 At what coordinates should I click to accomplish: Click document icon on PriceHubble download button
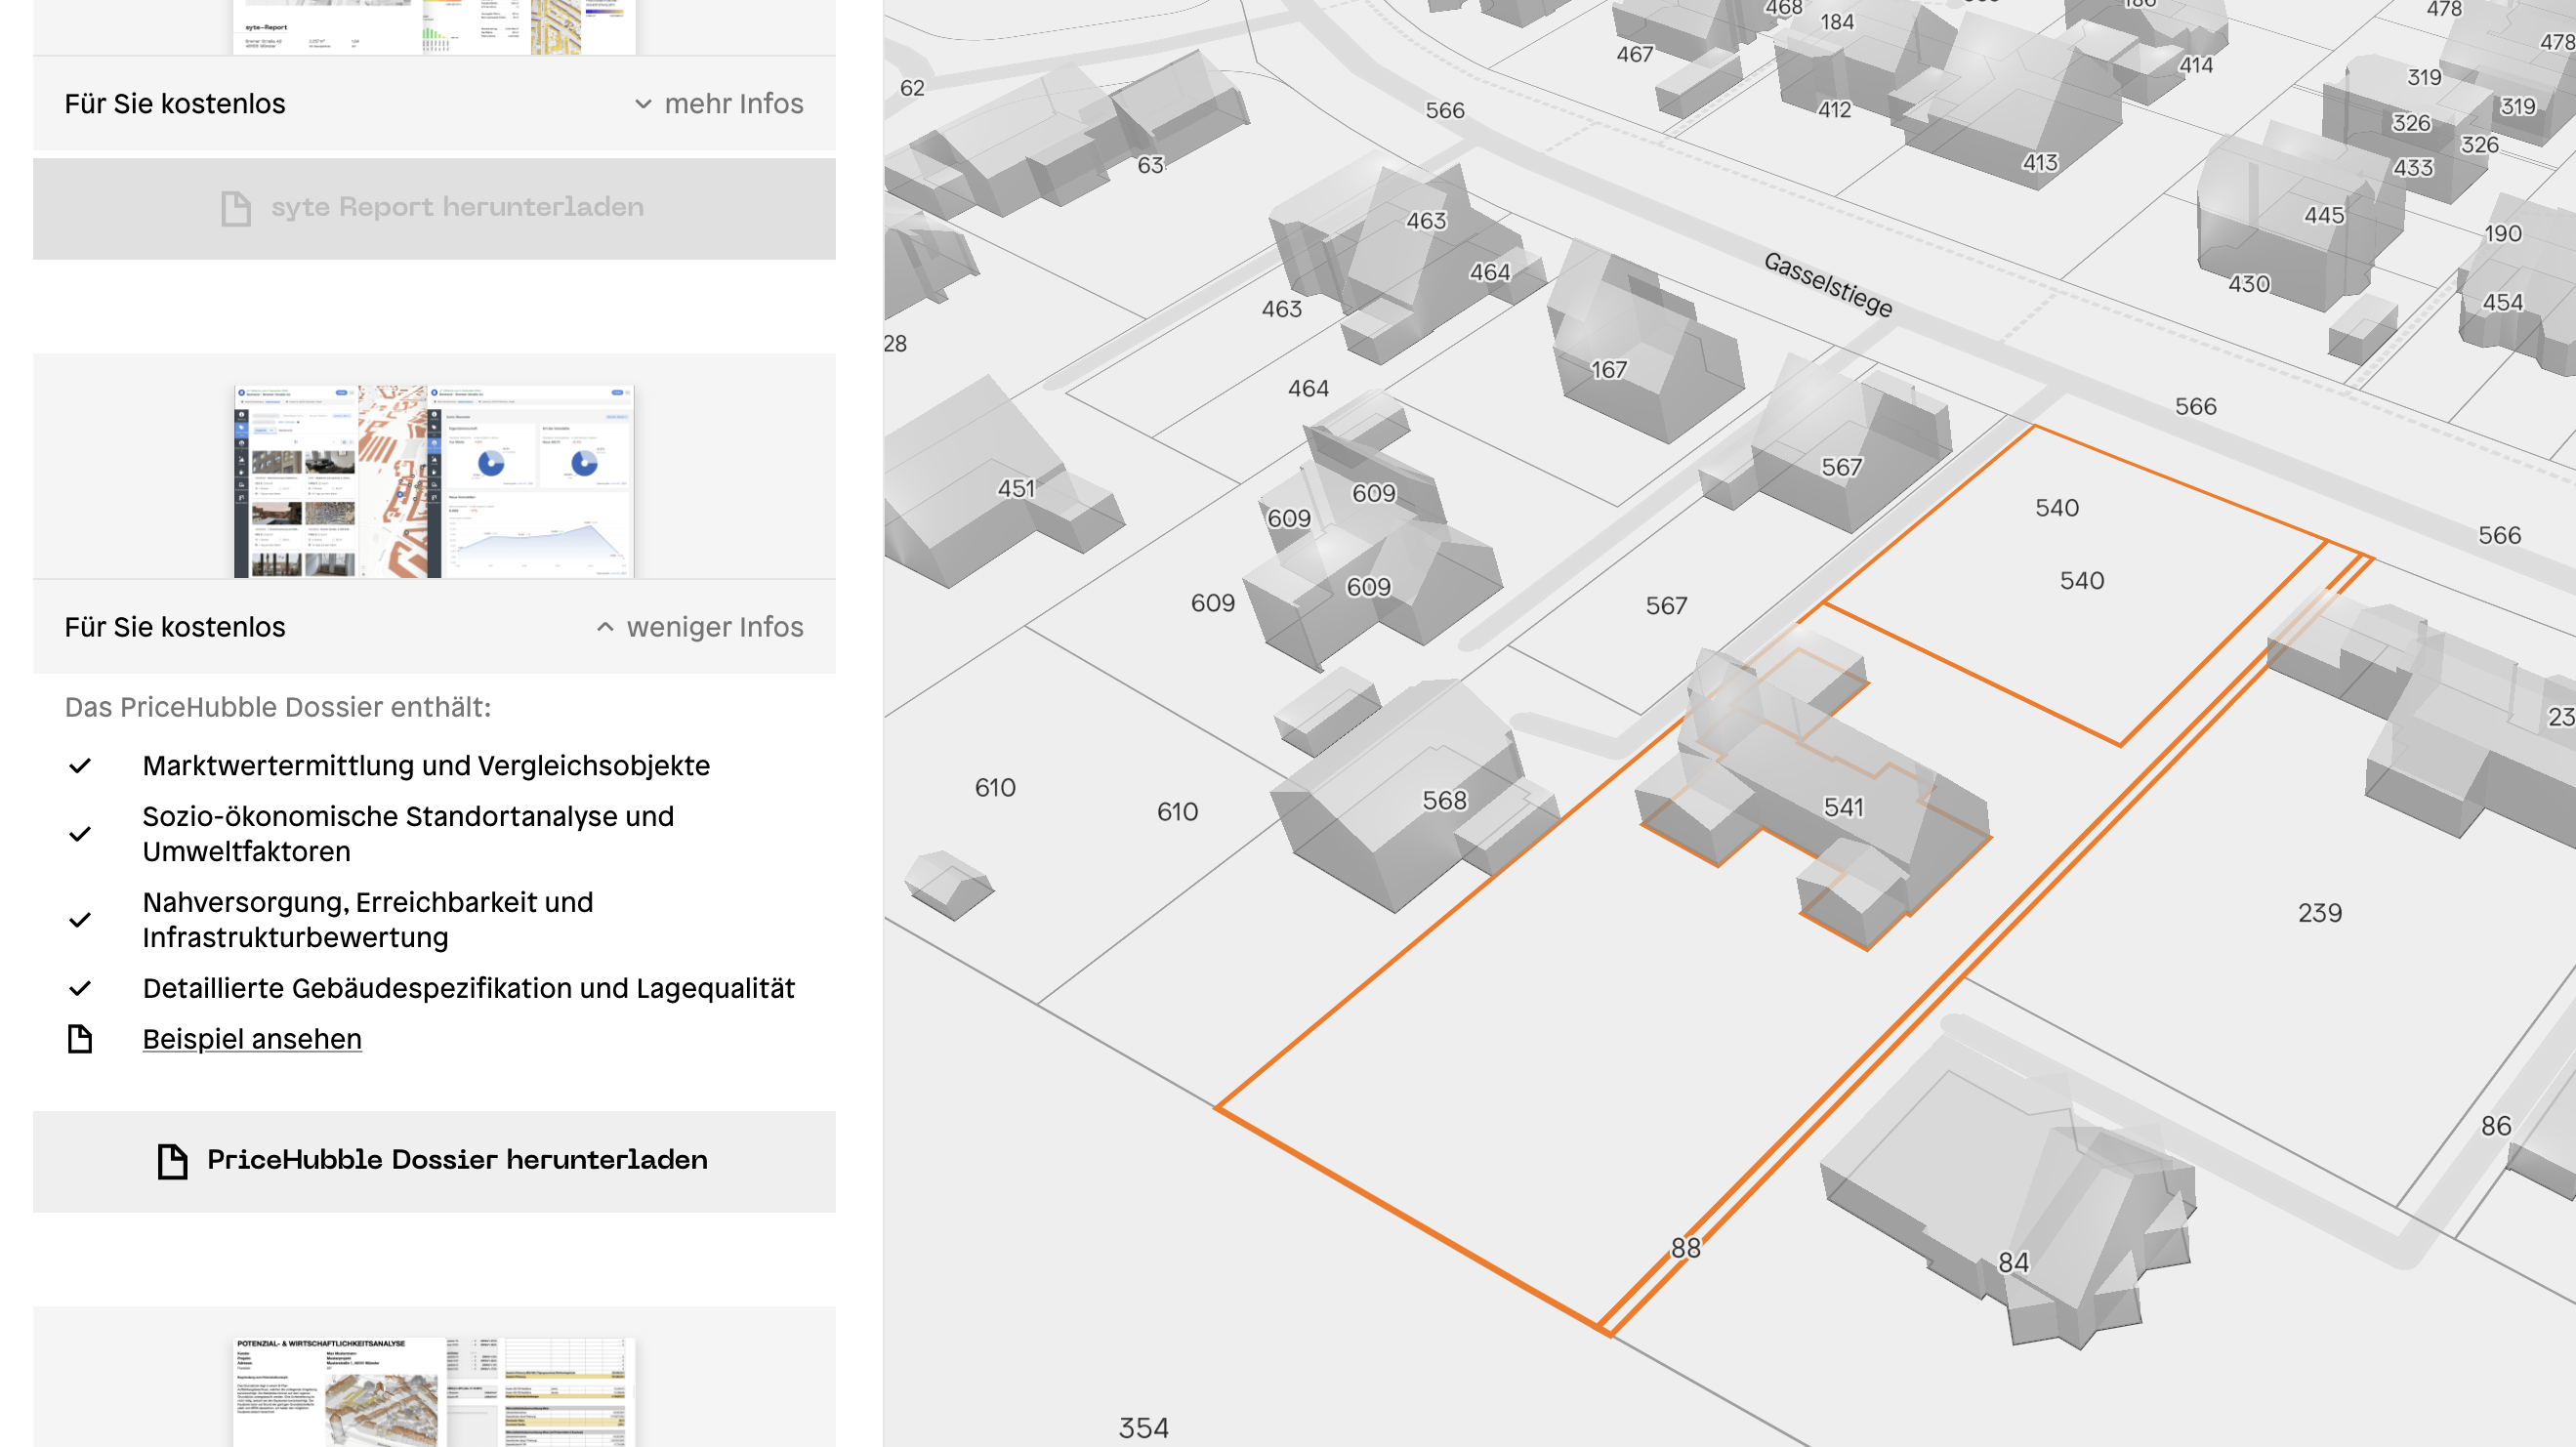172,1160
